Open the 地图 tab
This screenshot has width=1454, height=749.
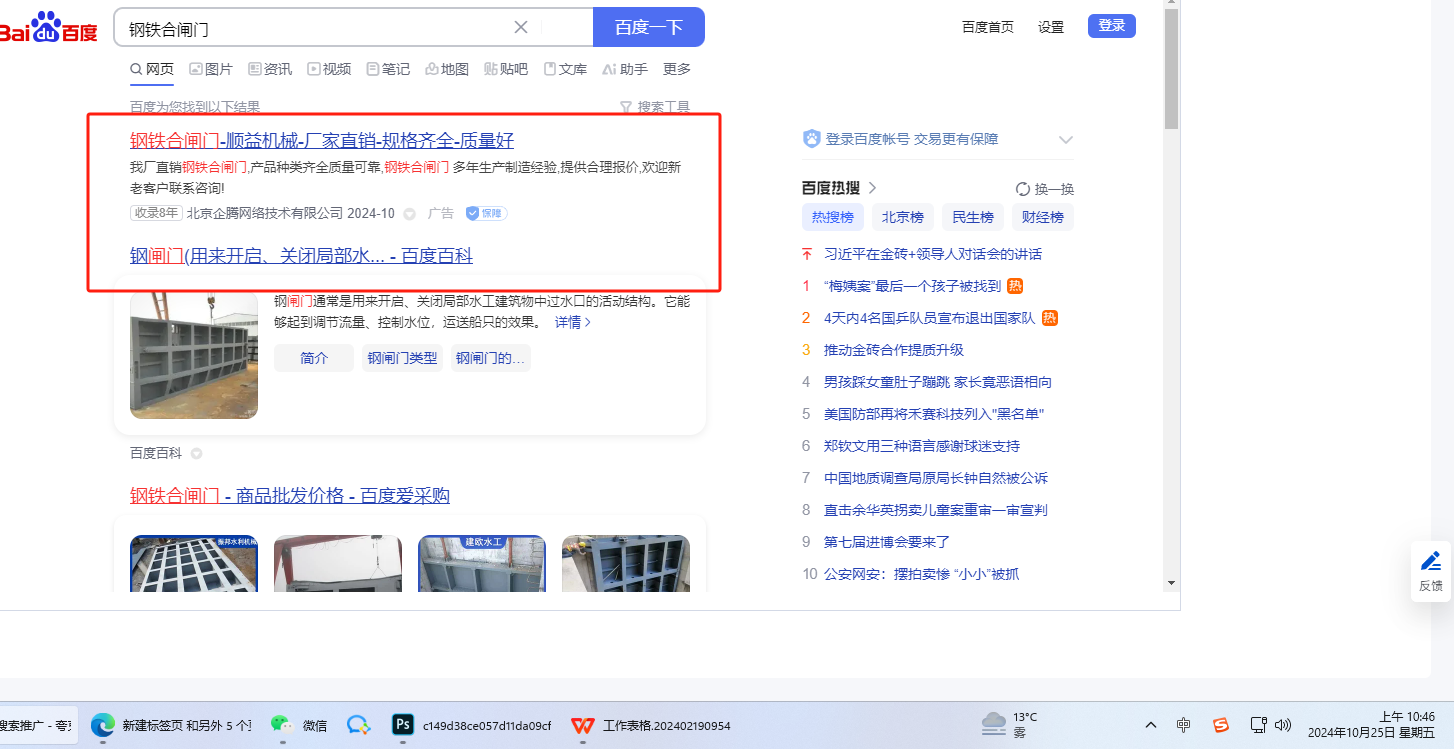447,69
